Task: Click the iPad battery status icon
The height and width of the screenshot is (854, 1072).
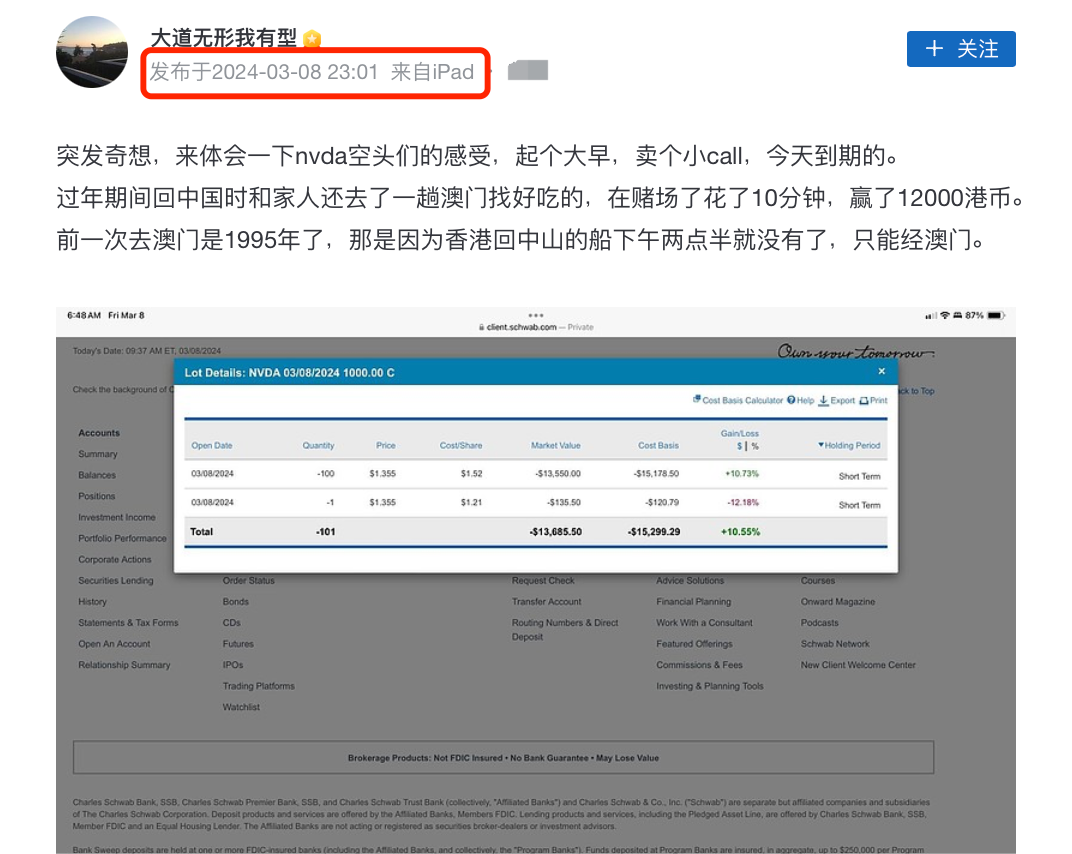Action: 996,316
